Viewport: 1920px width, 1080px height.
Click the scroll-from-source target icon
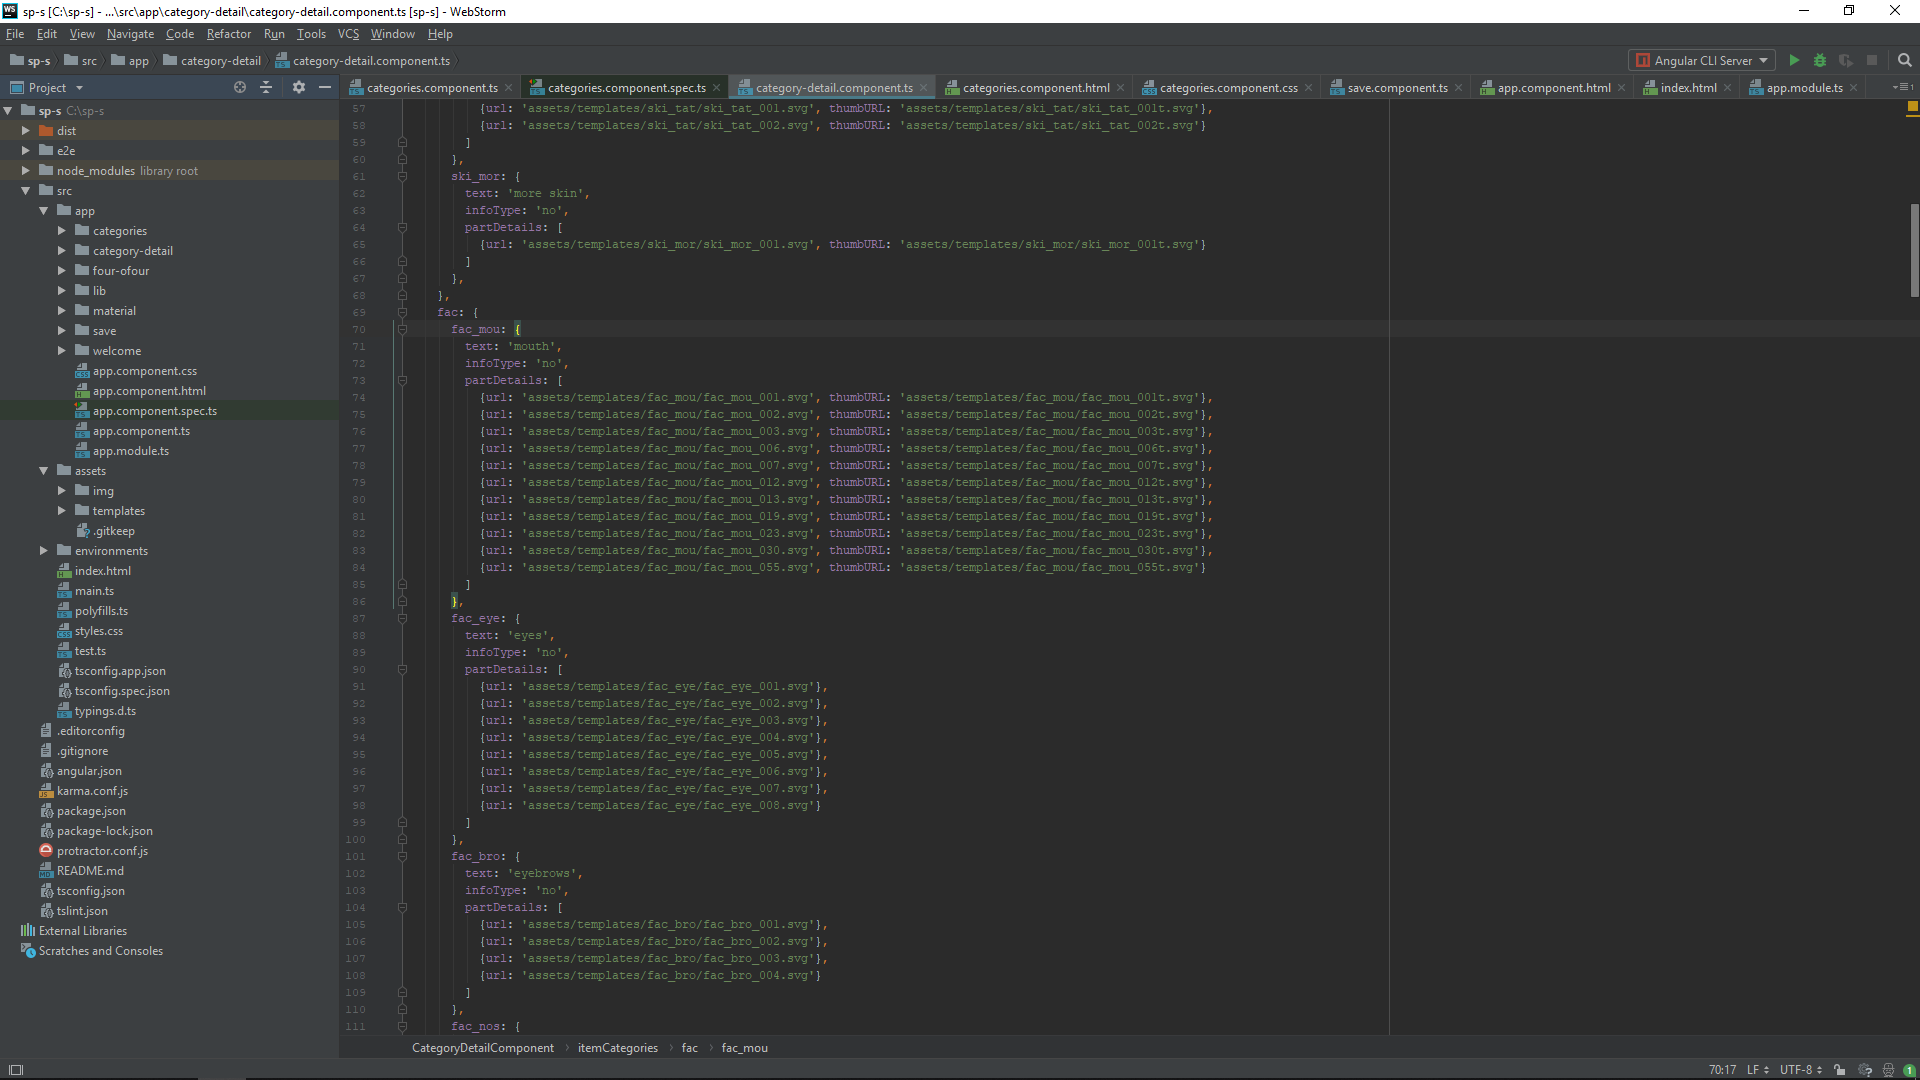(240, 88)
